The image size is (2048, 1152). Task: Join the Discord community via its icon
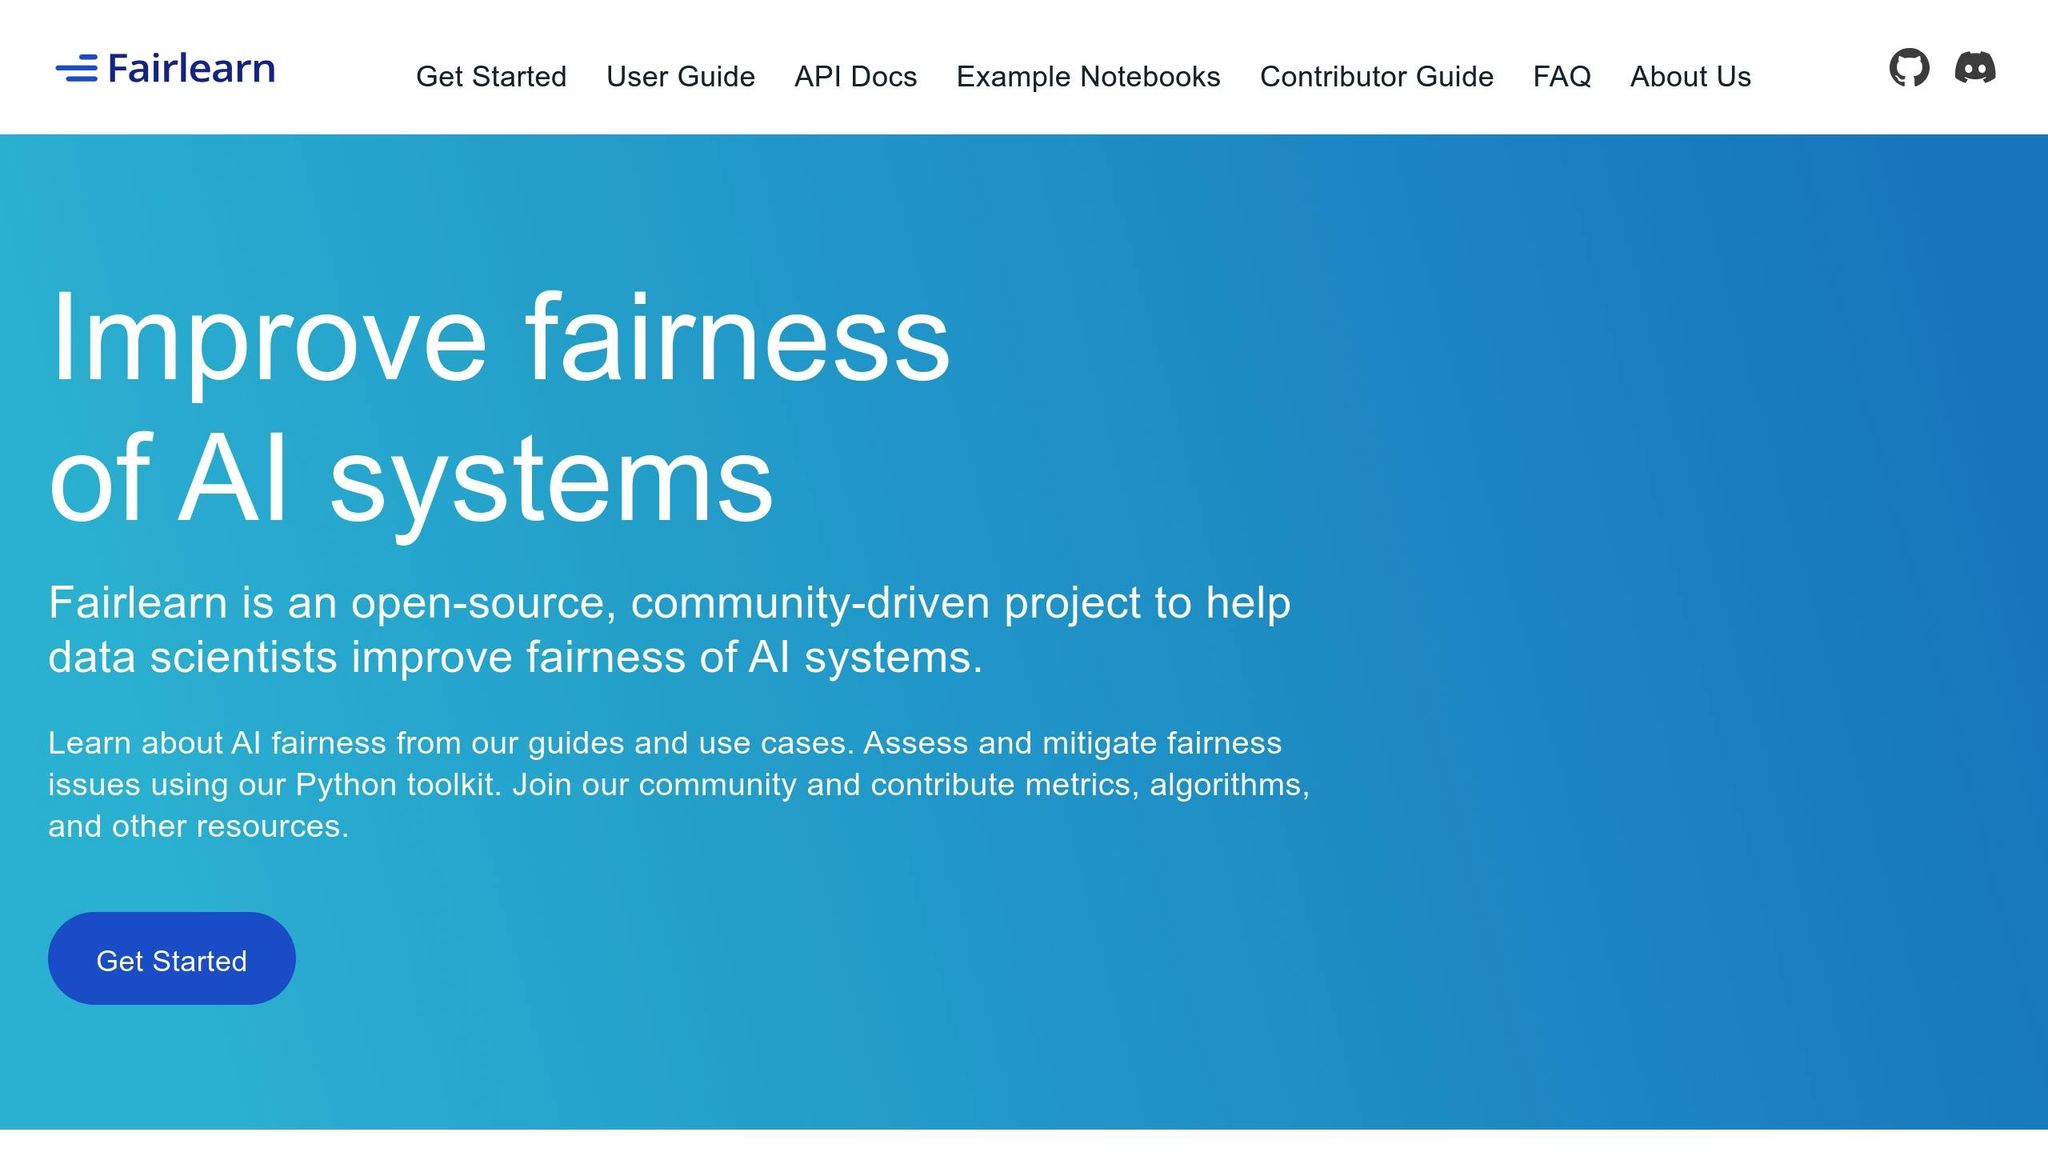pyautogui.click(x=1977, y=66)
